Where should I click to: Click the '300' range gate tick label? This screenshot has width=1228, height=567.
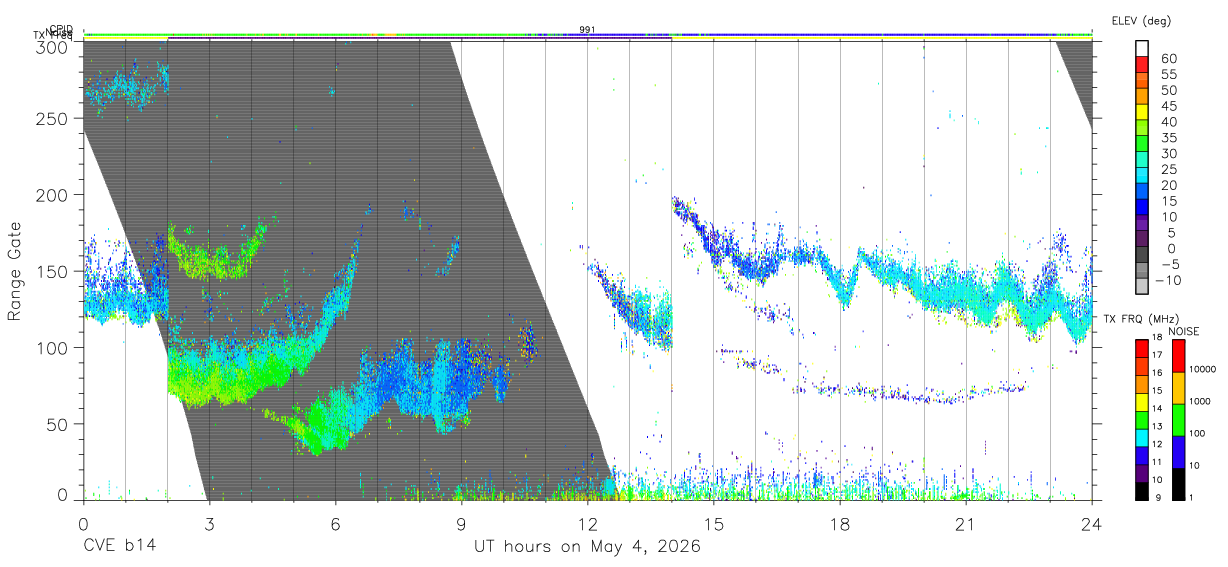tap(52, 47)
